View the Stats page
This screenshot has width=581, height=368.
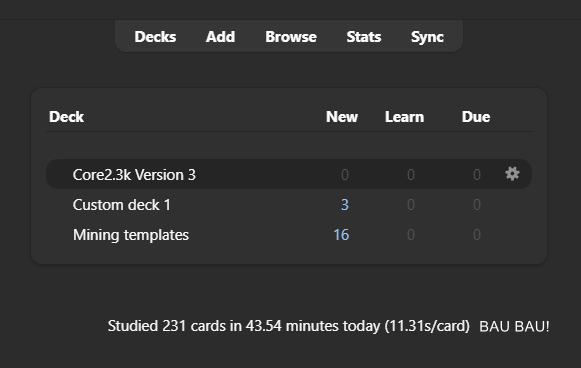coord(364,37)
